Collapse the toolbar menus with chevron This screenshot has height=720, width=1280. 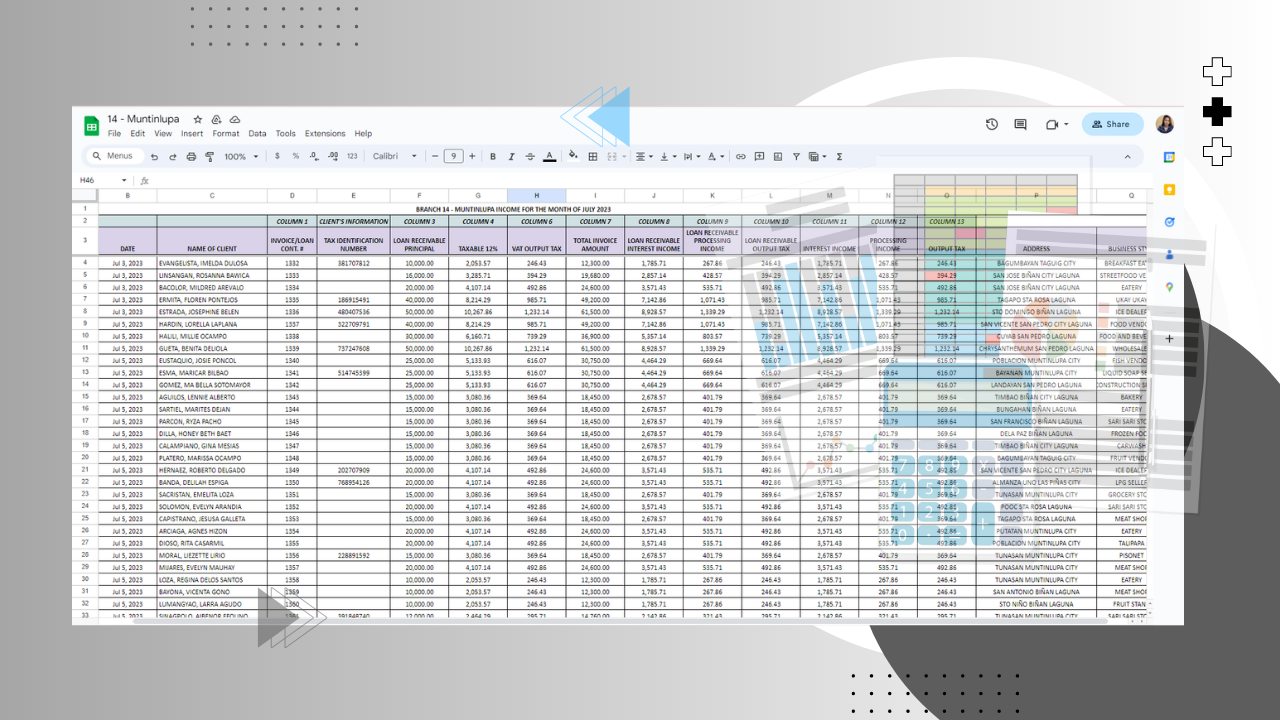click(x=1128, y=157)
